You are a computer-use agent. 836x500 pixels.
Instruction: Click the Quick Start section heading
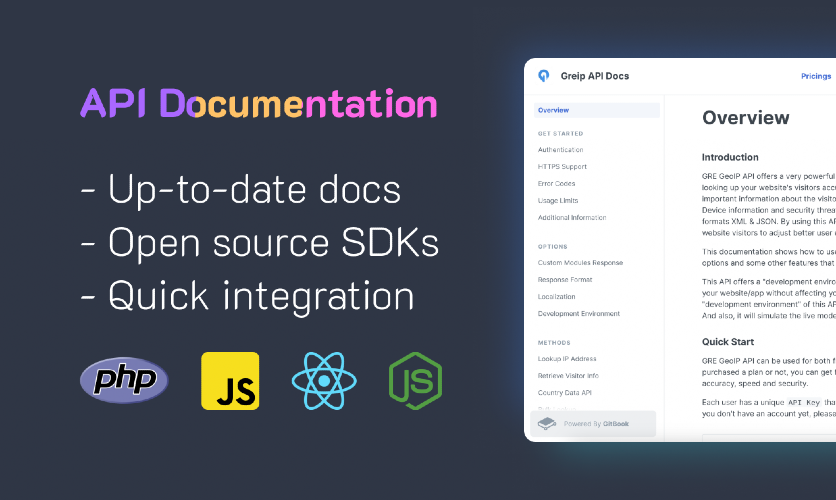point(728,342)
